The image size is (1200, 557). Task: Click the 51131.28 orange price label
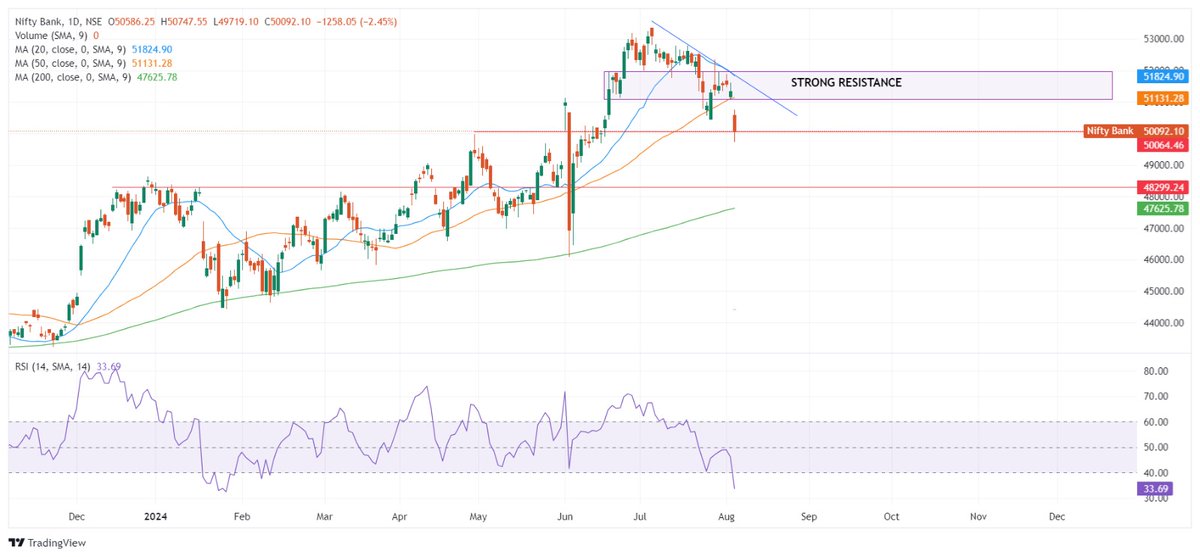pyautogui.click(x=1162, y=98)
